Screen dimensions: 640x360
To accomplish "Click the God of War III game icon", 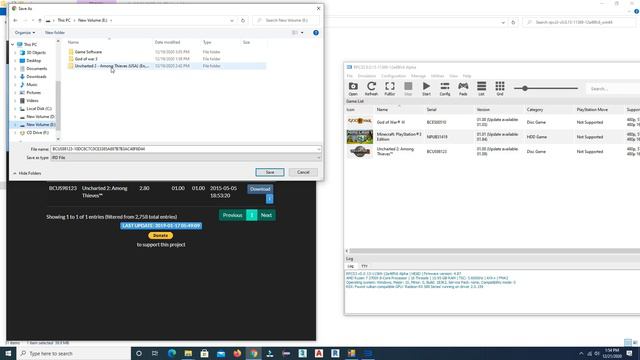I will [x=360, y=121].
